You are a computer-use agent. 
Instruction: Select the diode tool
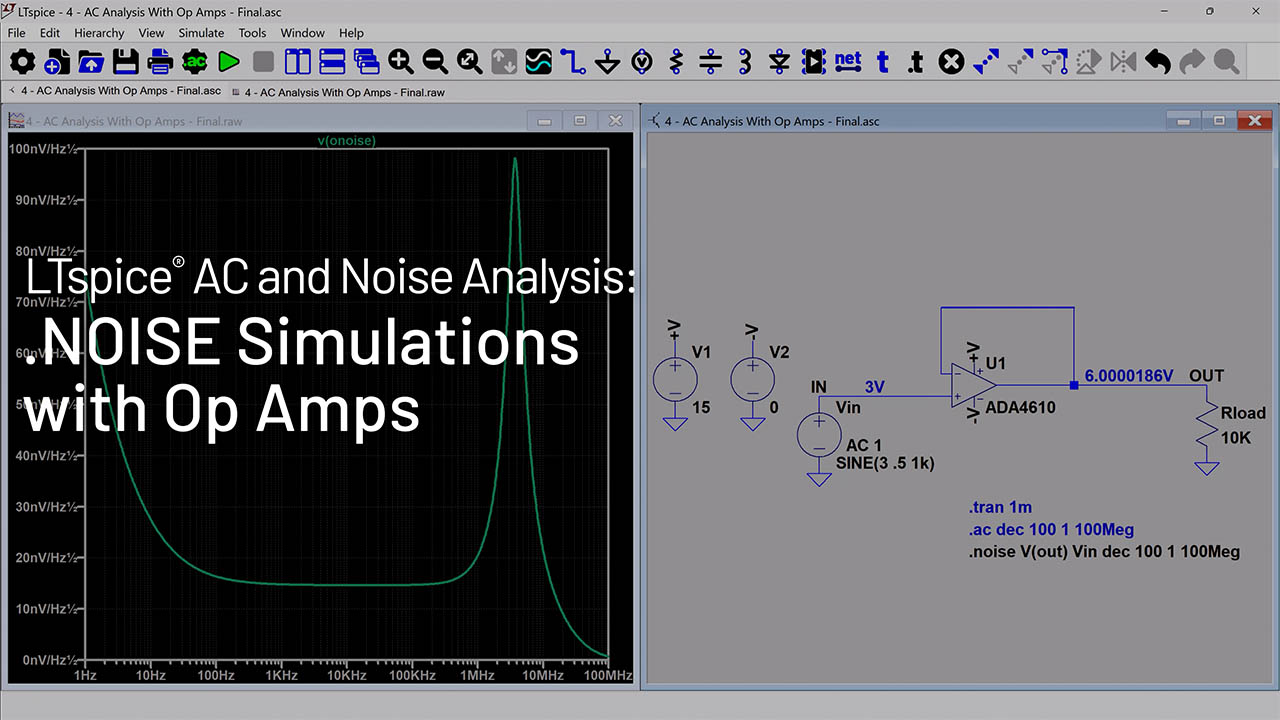[x=780, y=62]
